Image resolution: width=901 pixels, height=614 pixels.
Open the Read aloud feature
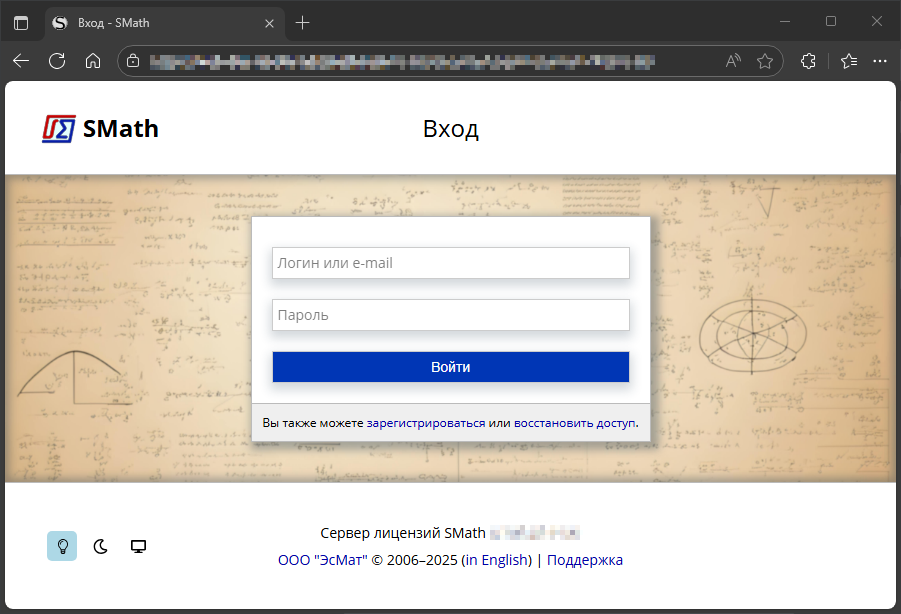point(733,61)
